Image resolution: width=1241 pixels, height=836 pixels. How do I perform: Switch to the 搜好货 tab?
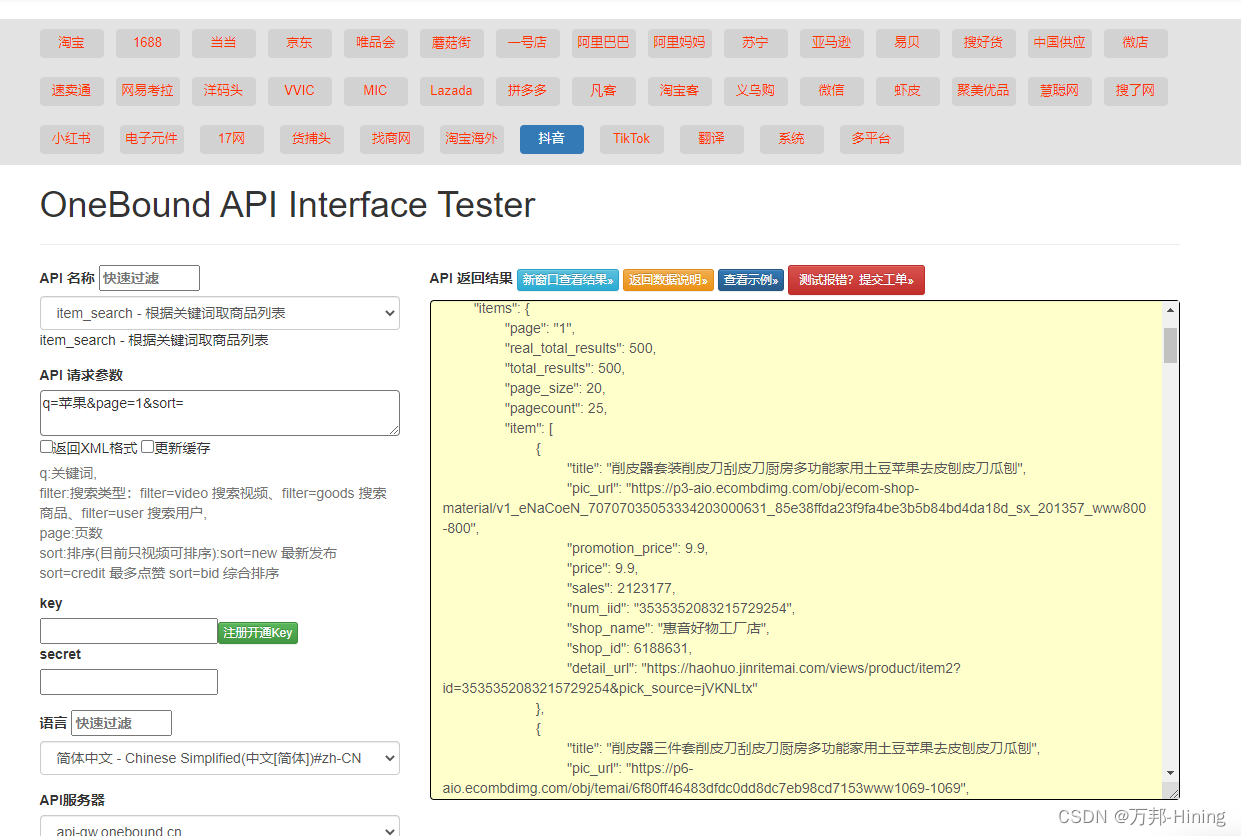[x=983, y=43]
